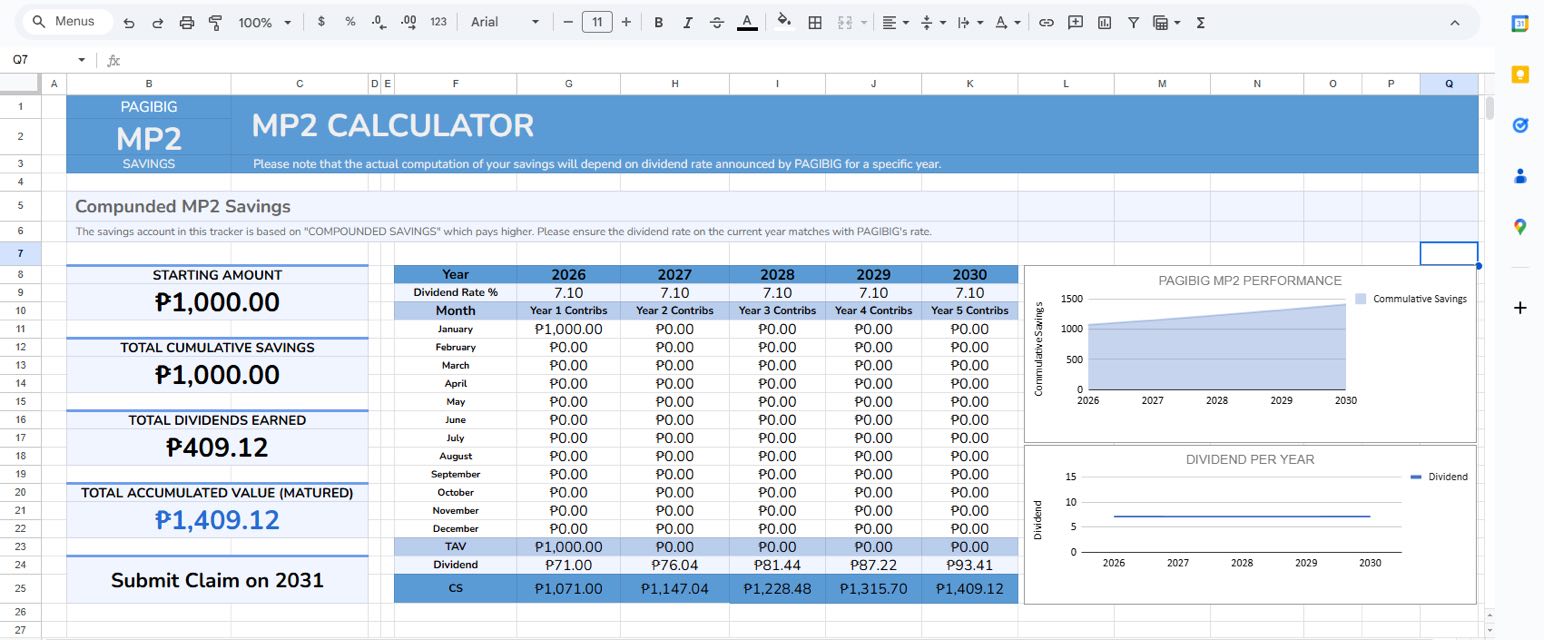Click the 'Submit Claim on 2031' cell
The width and height of the screenshot is (1544, 640).
click(217, 580)
